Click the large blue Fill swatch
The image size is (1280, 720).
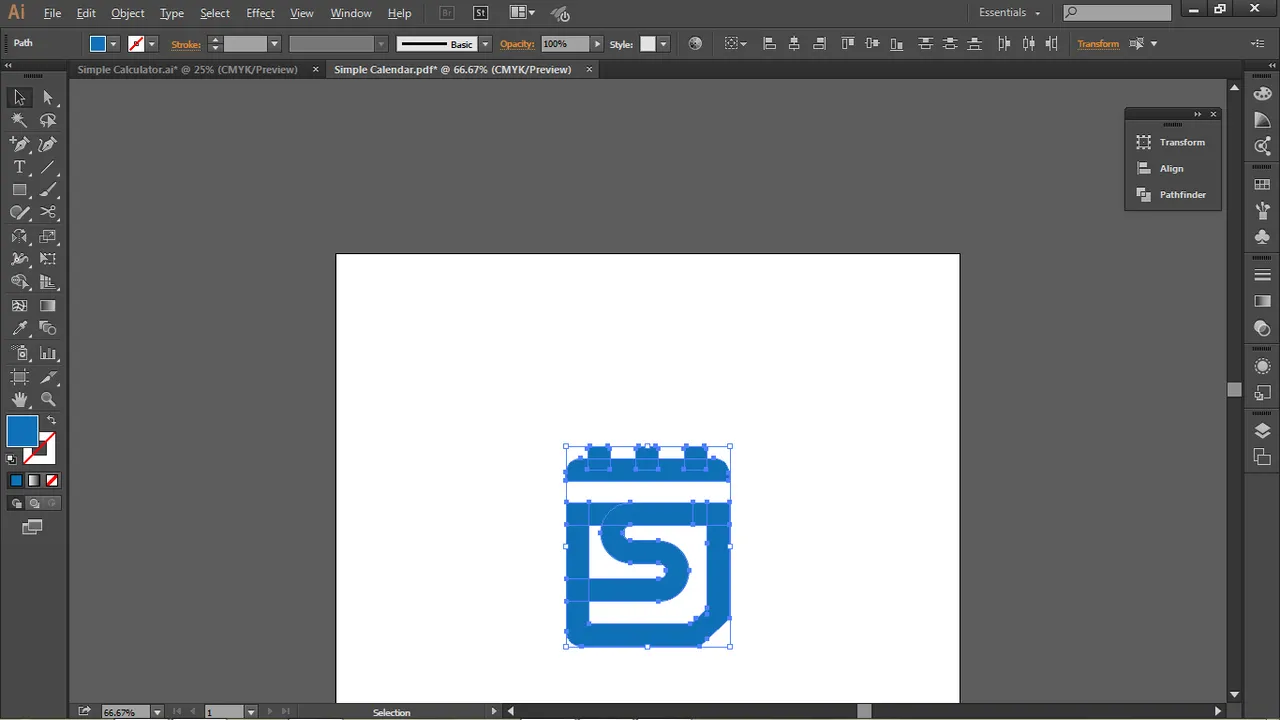22,431
